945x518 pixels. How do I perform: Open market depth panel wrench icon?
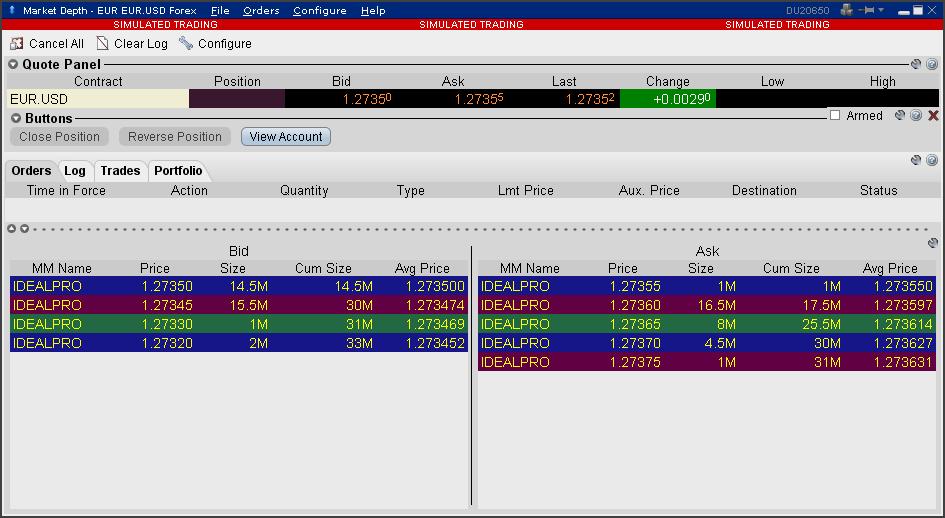(933, 243)
